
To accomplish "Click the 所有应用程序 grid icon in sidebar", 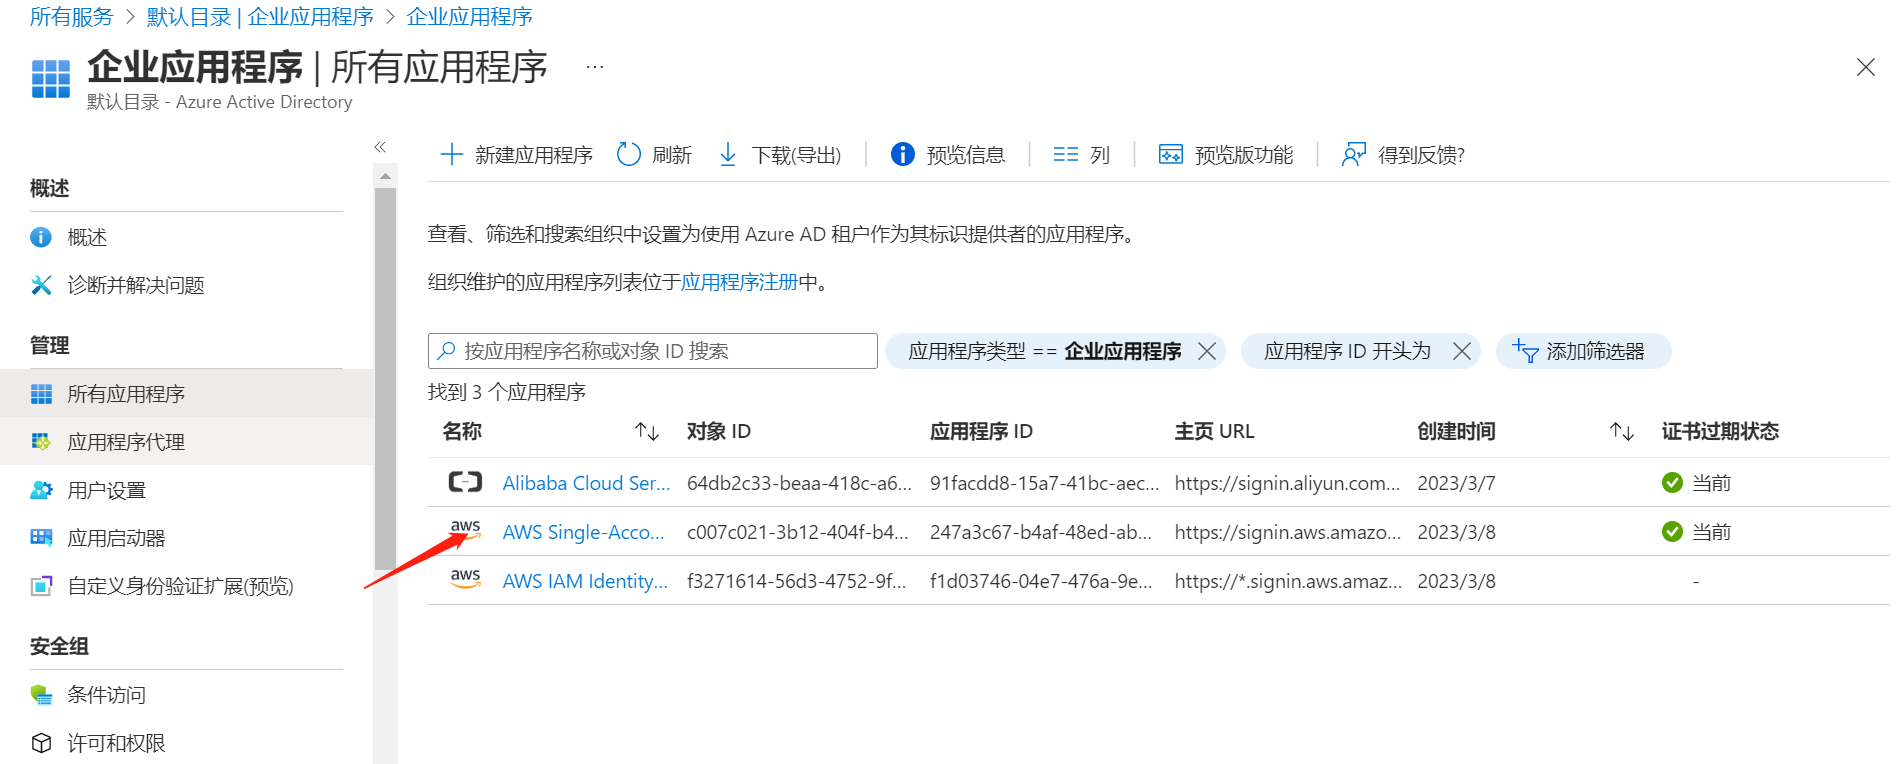I will tap(41, 394).
